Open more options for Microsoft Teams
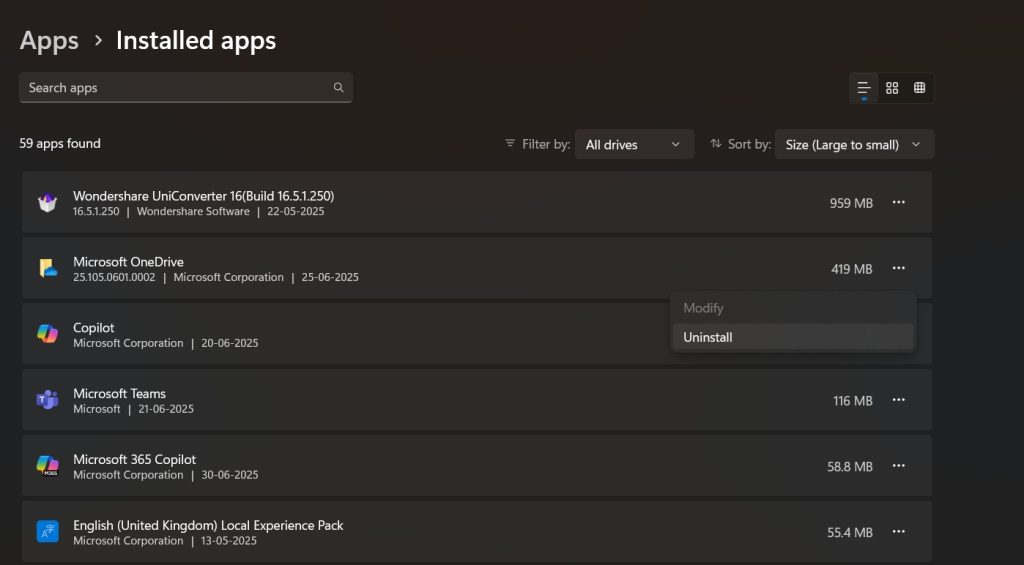The width and height of the screenshot is (1024, 565). click(899, 400)
